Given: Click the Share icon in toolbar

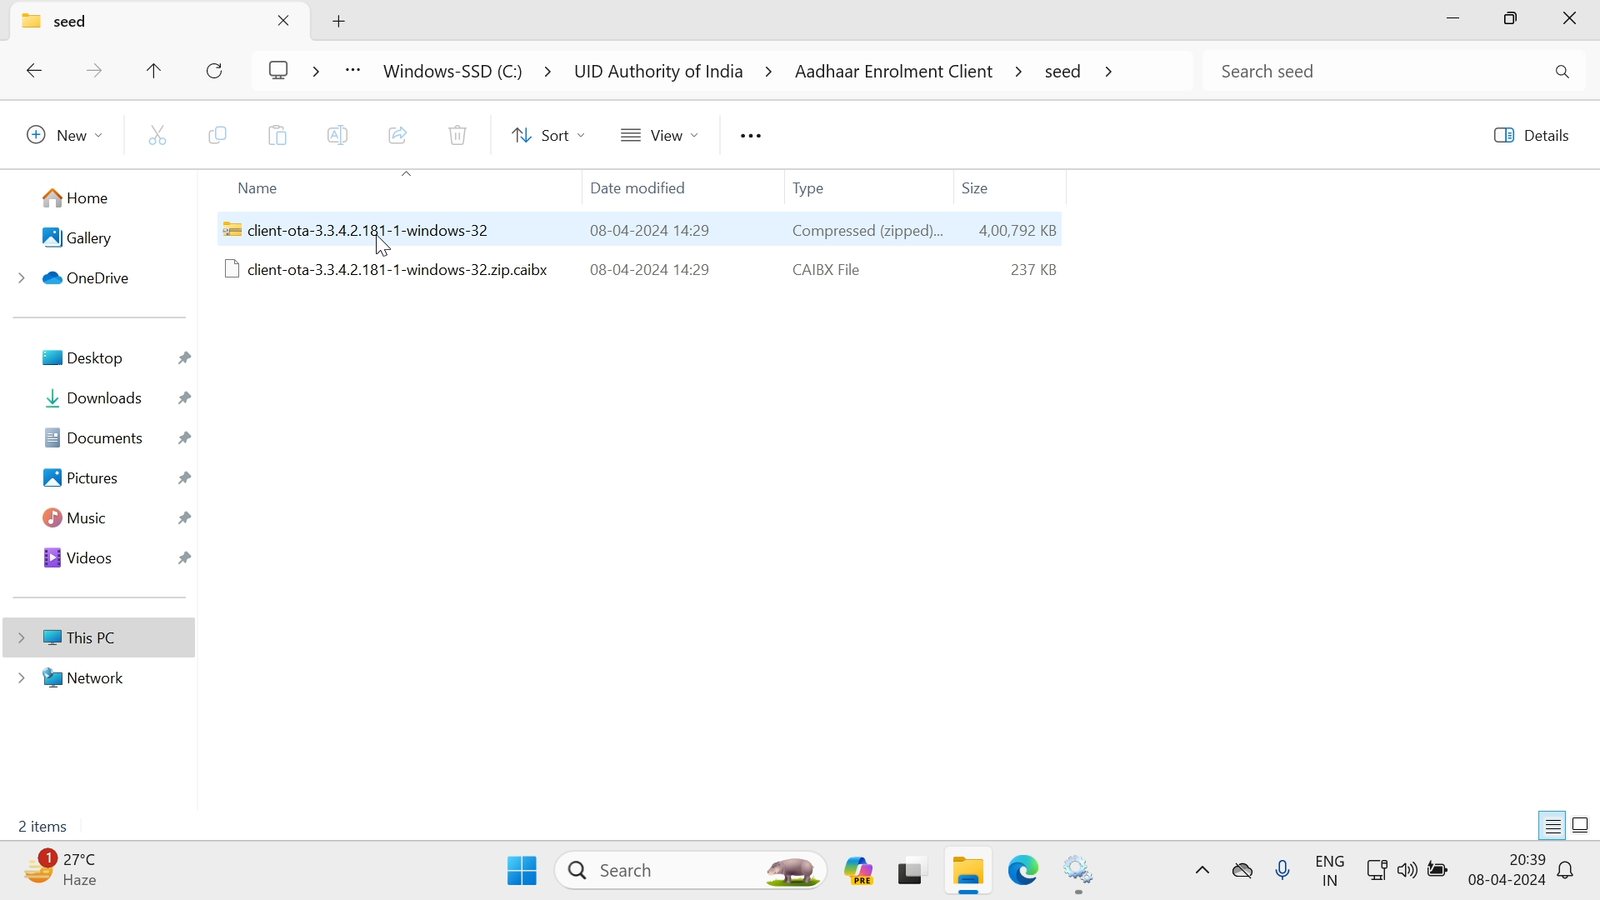Looking at the screenshot, I should (x=397, y=135).
